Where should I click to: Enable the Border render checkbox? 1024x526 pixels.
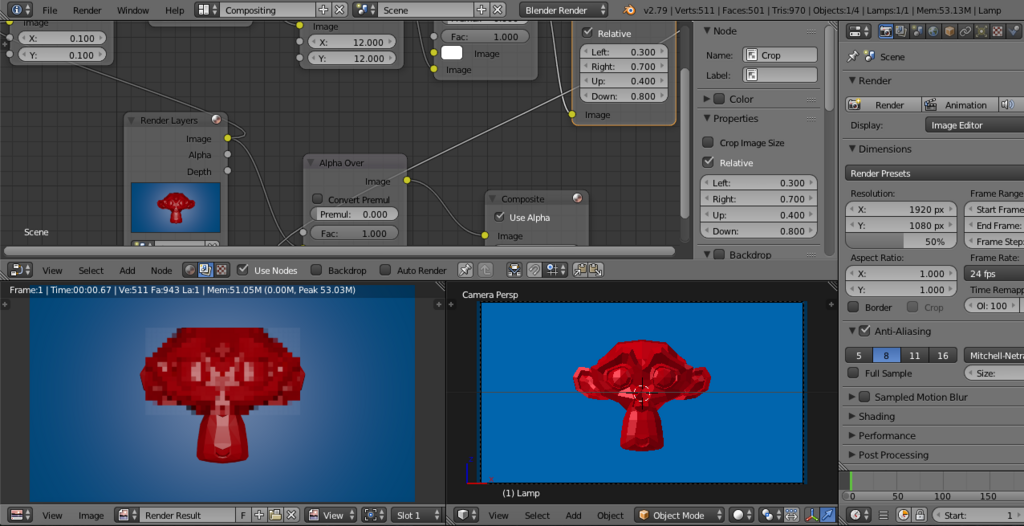853,307
